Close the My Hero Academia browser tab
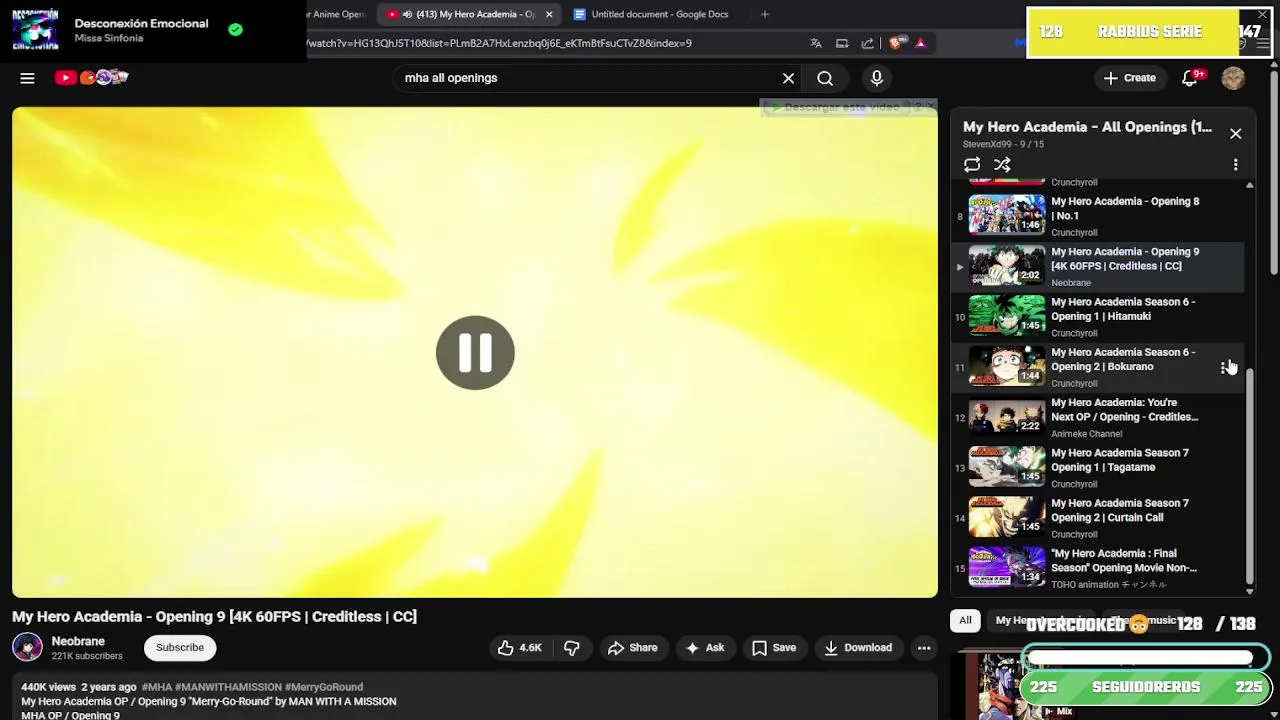The width and height of the screenshot is (1280, 720). pyautogui.click(x=549, y=14)
